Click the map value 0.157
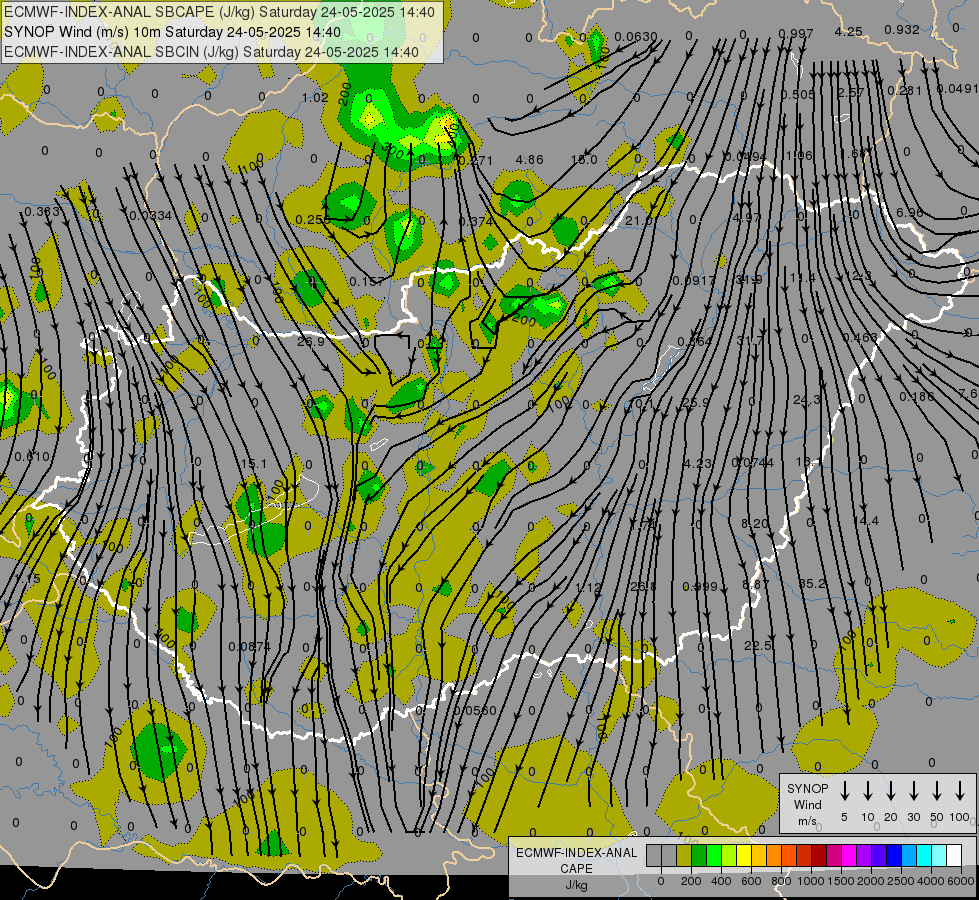Viewport: 979px width, 900px height. (367, 282)
